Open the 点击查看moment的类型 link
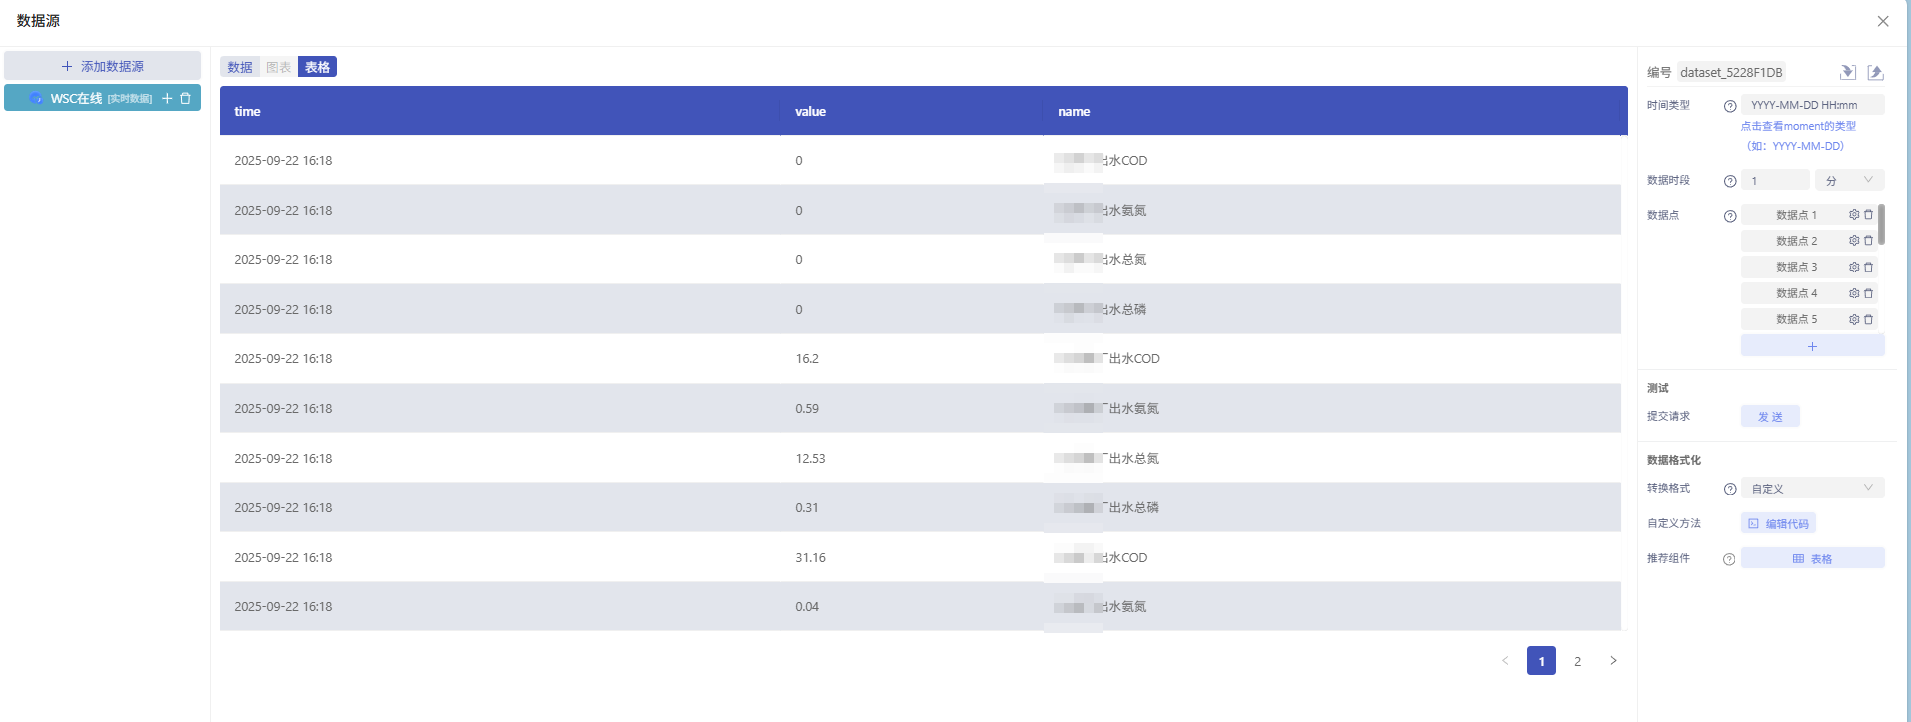The width and height of the screenshot is (1911, 722). click(x=1798, y=126)
